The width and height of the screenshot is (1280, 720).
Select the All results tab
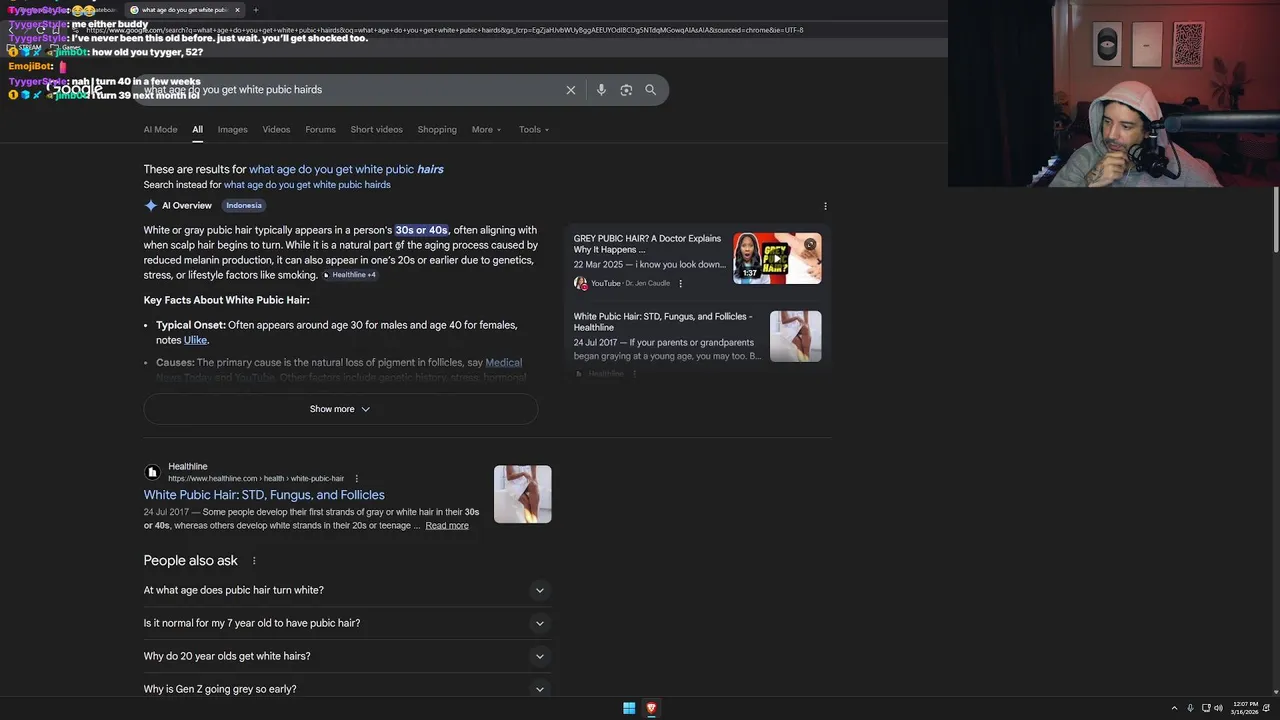coord(197,130)
